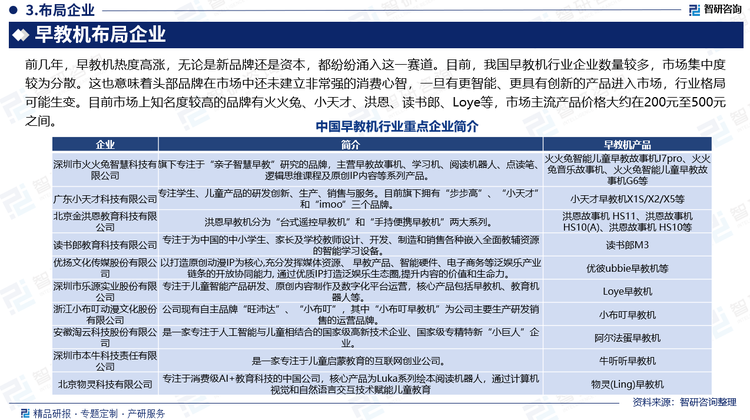Click the table title 中国早教机行业重点企业简介
Screen dimensions: 750x420
(397, 127)
